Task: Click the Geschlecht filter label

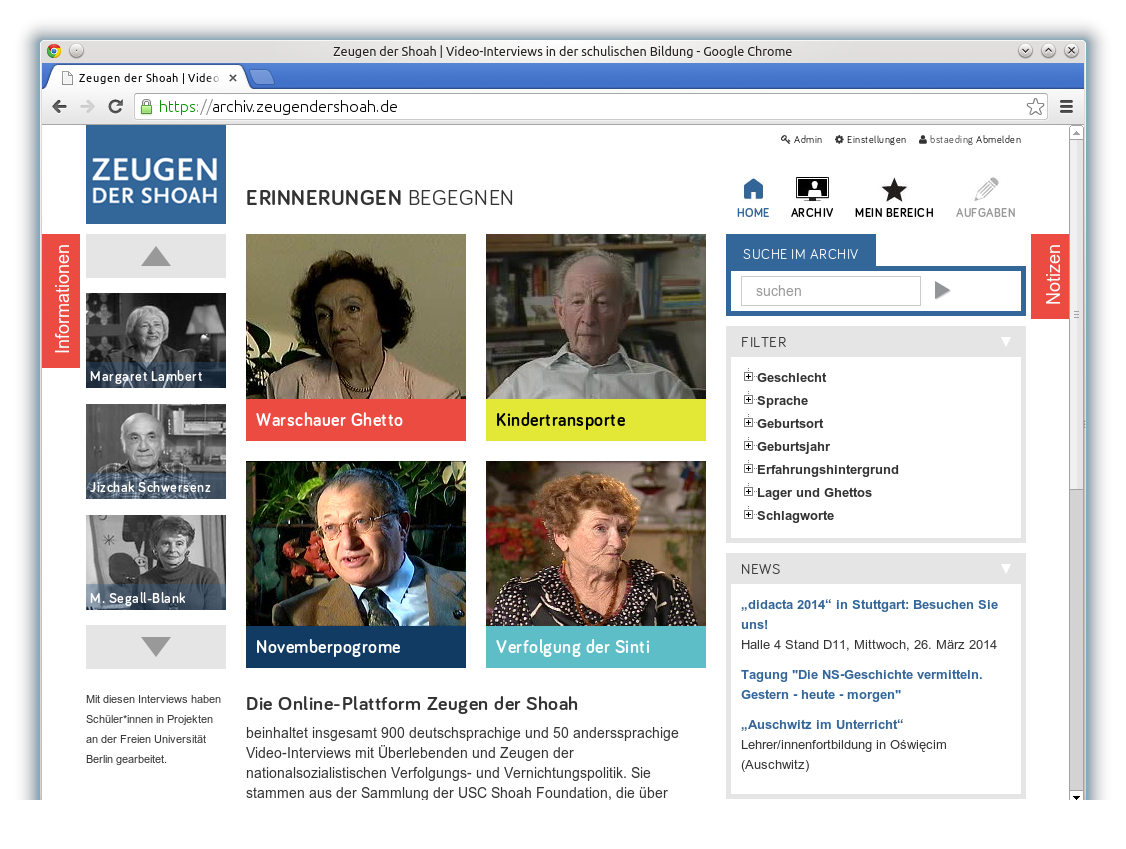Action: [x=791, y=377]
